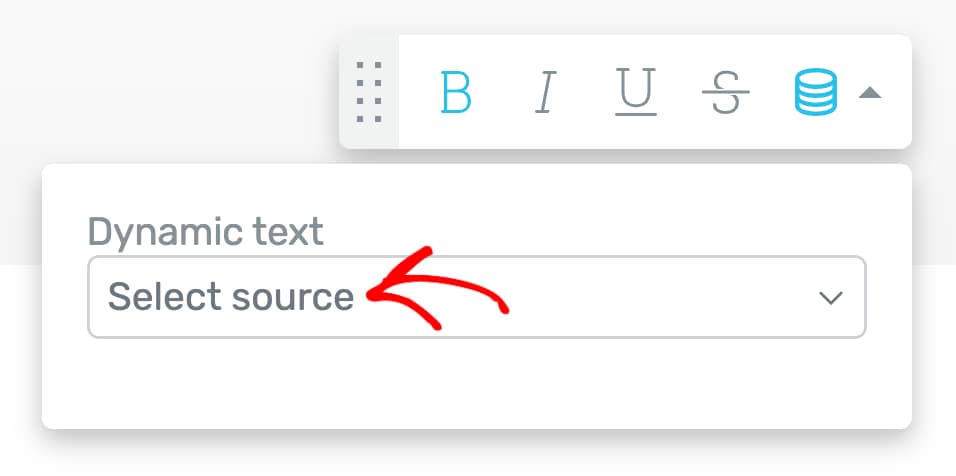Image resolution: width=956 pixels, height=476 pixels.
Task: Enable the Italic style toggle
Action: click(546, 92)
